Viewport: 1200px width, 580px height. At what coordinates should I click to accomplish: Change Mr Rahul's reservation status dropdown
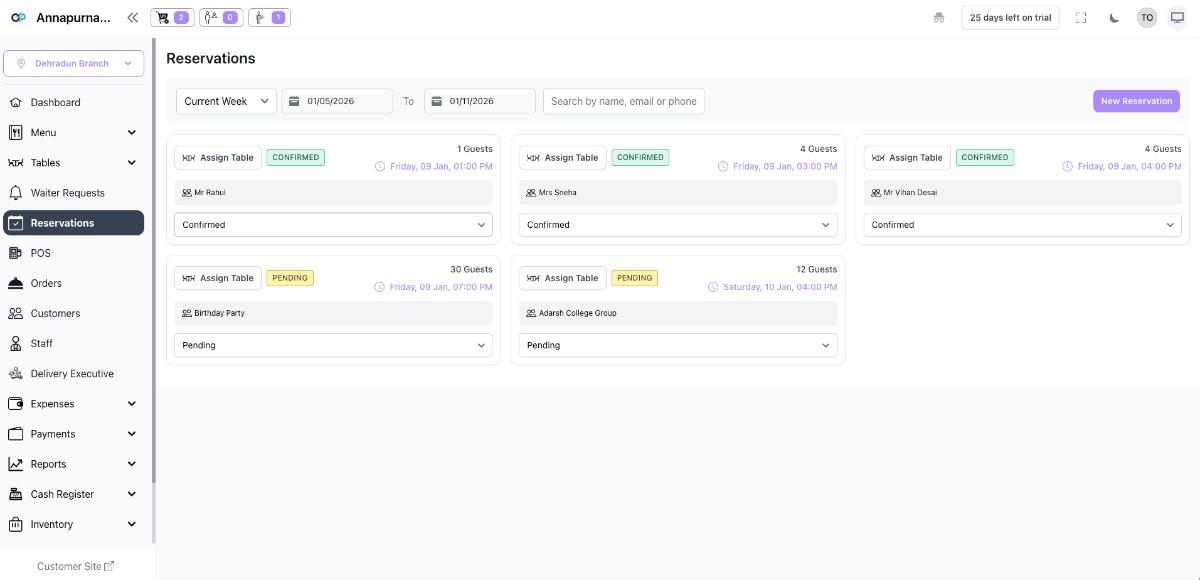(x=333, y=224)
